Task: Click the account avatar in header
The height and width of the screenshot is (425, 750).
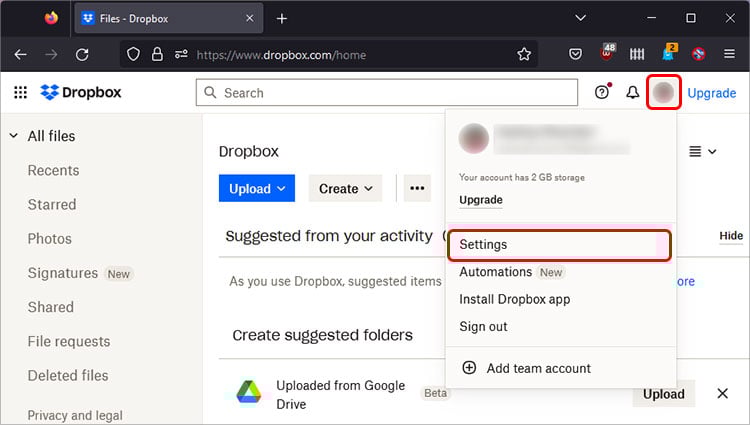Action: coord(664,92)
